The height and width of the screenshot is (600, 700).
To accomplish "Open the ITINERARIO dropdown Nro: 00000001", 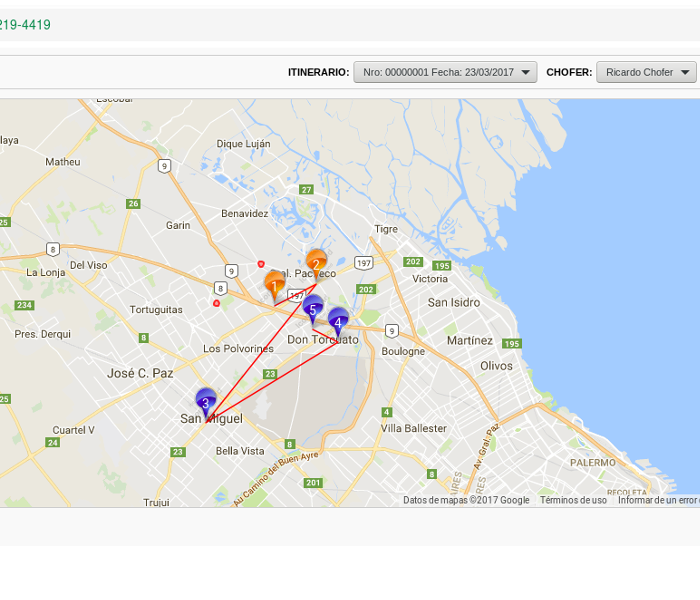I will coord(445,72).
